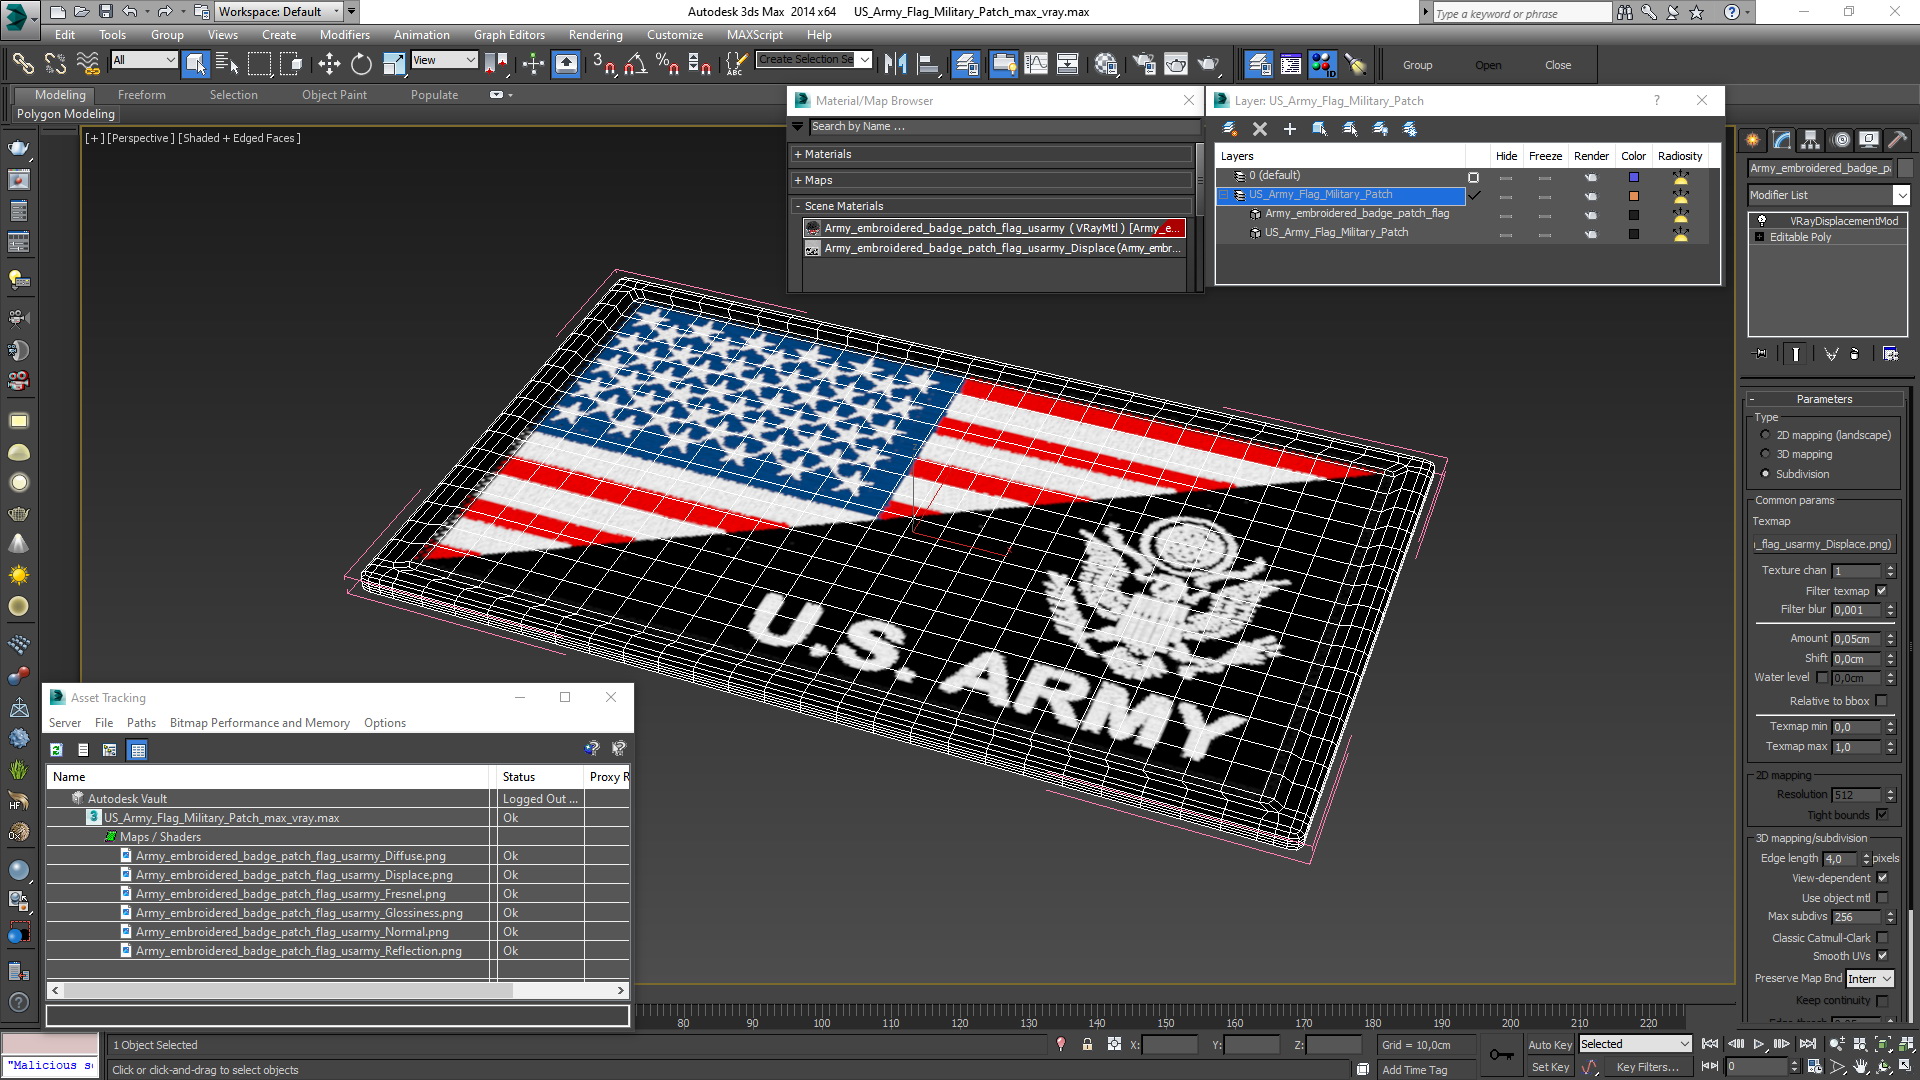
Task: Refresh Asset Tracking list icon
Action: 57,749
